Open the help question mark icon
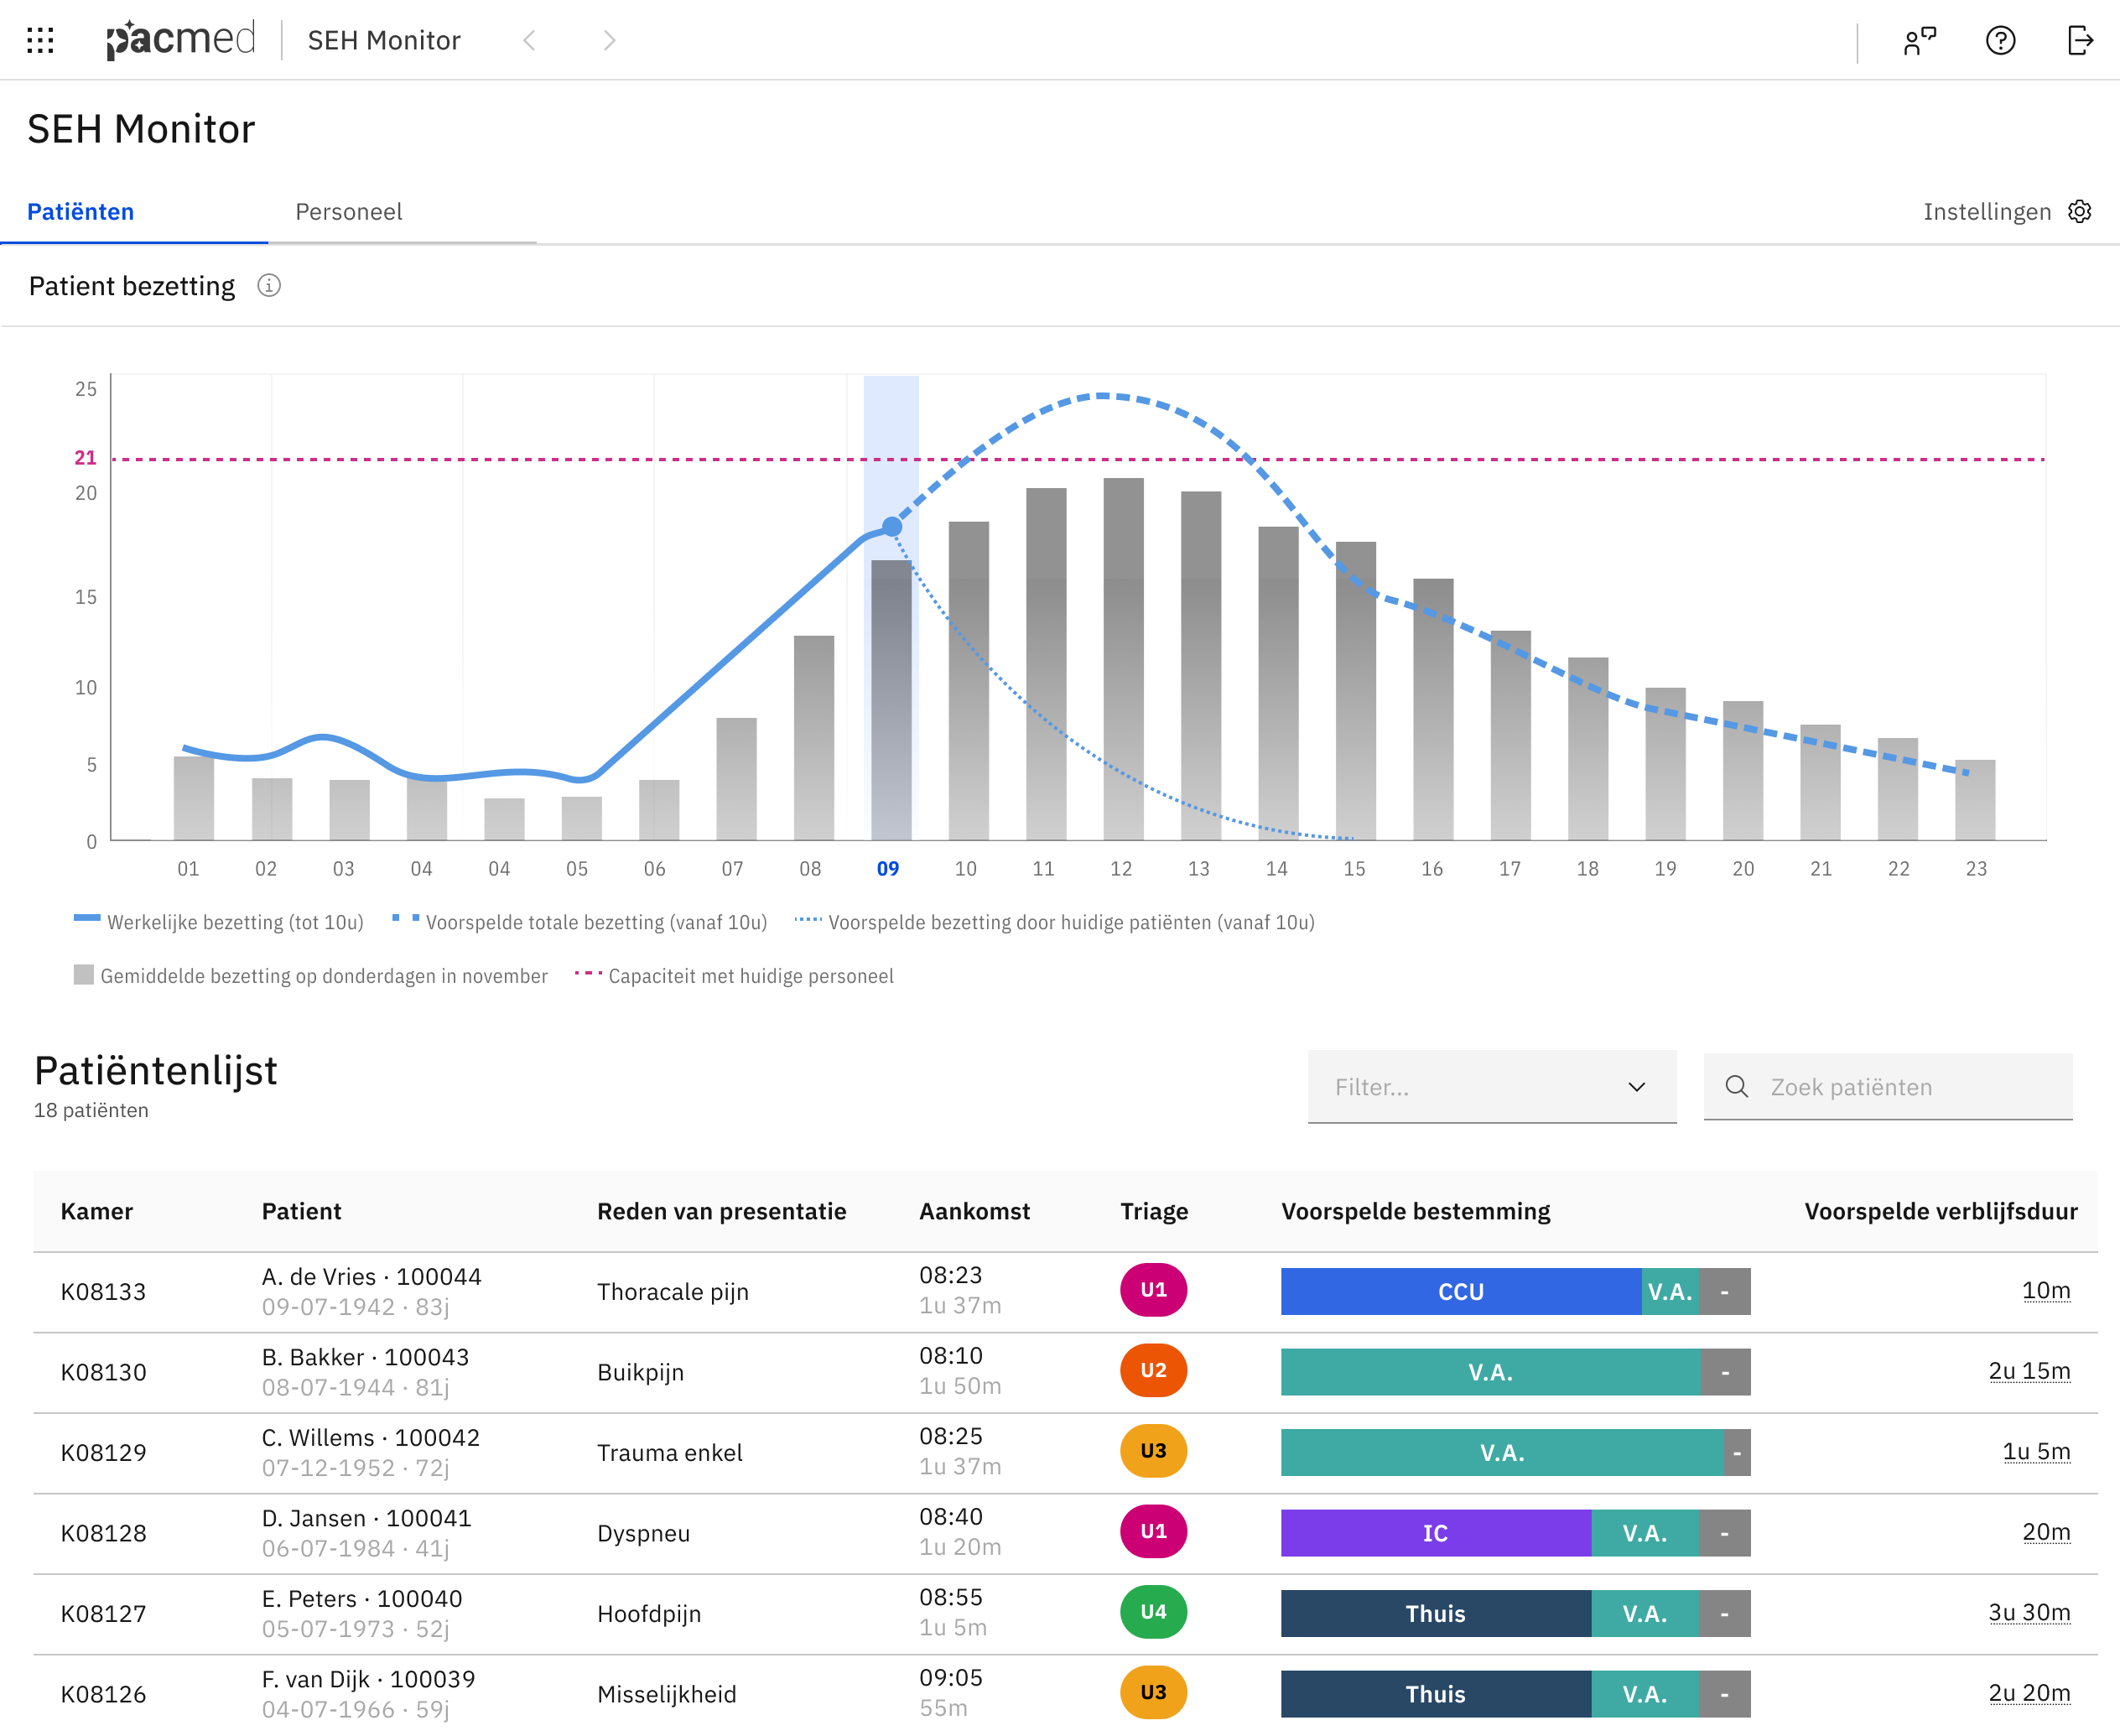This screenshot has height=1736, width=2120. pyautogui.click(x=2000, y=40)
